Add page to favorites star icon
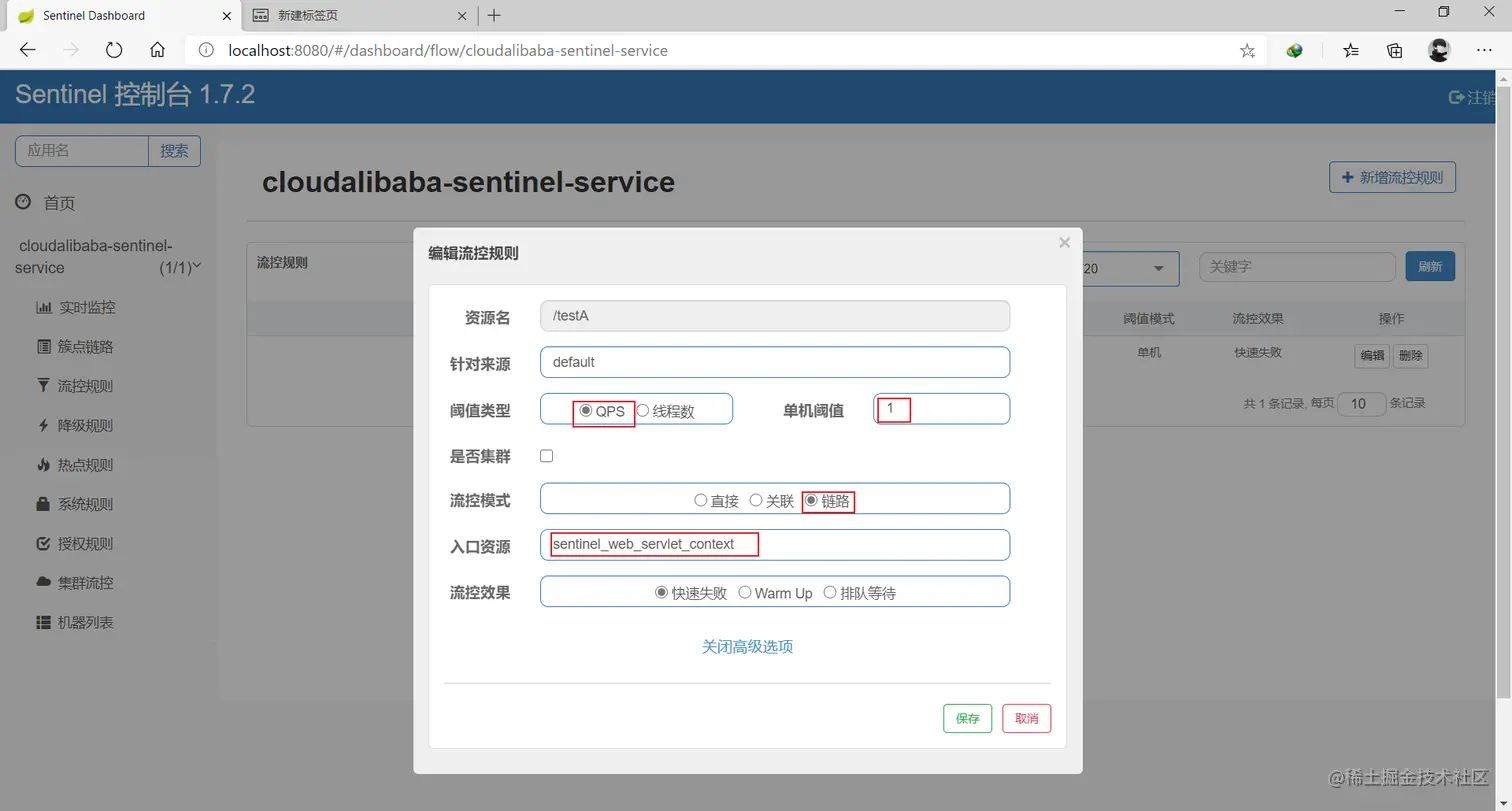Viewport: 1512px width, 811px height. (1247, 50)
